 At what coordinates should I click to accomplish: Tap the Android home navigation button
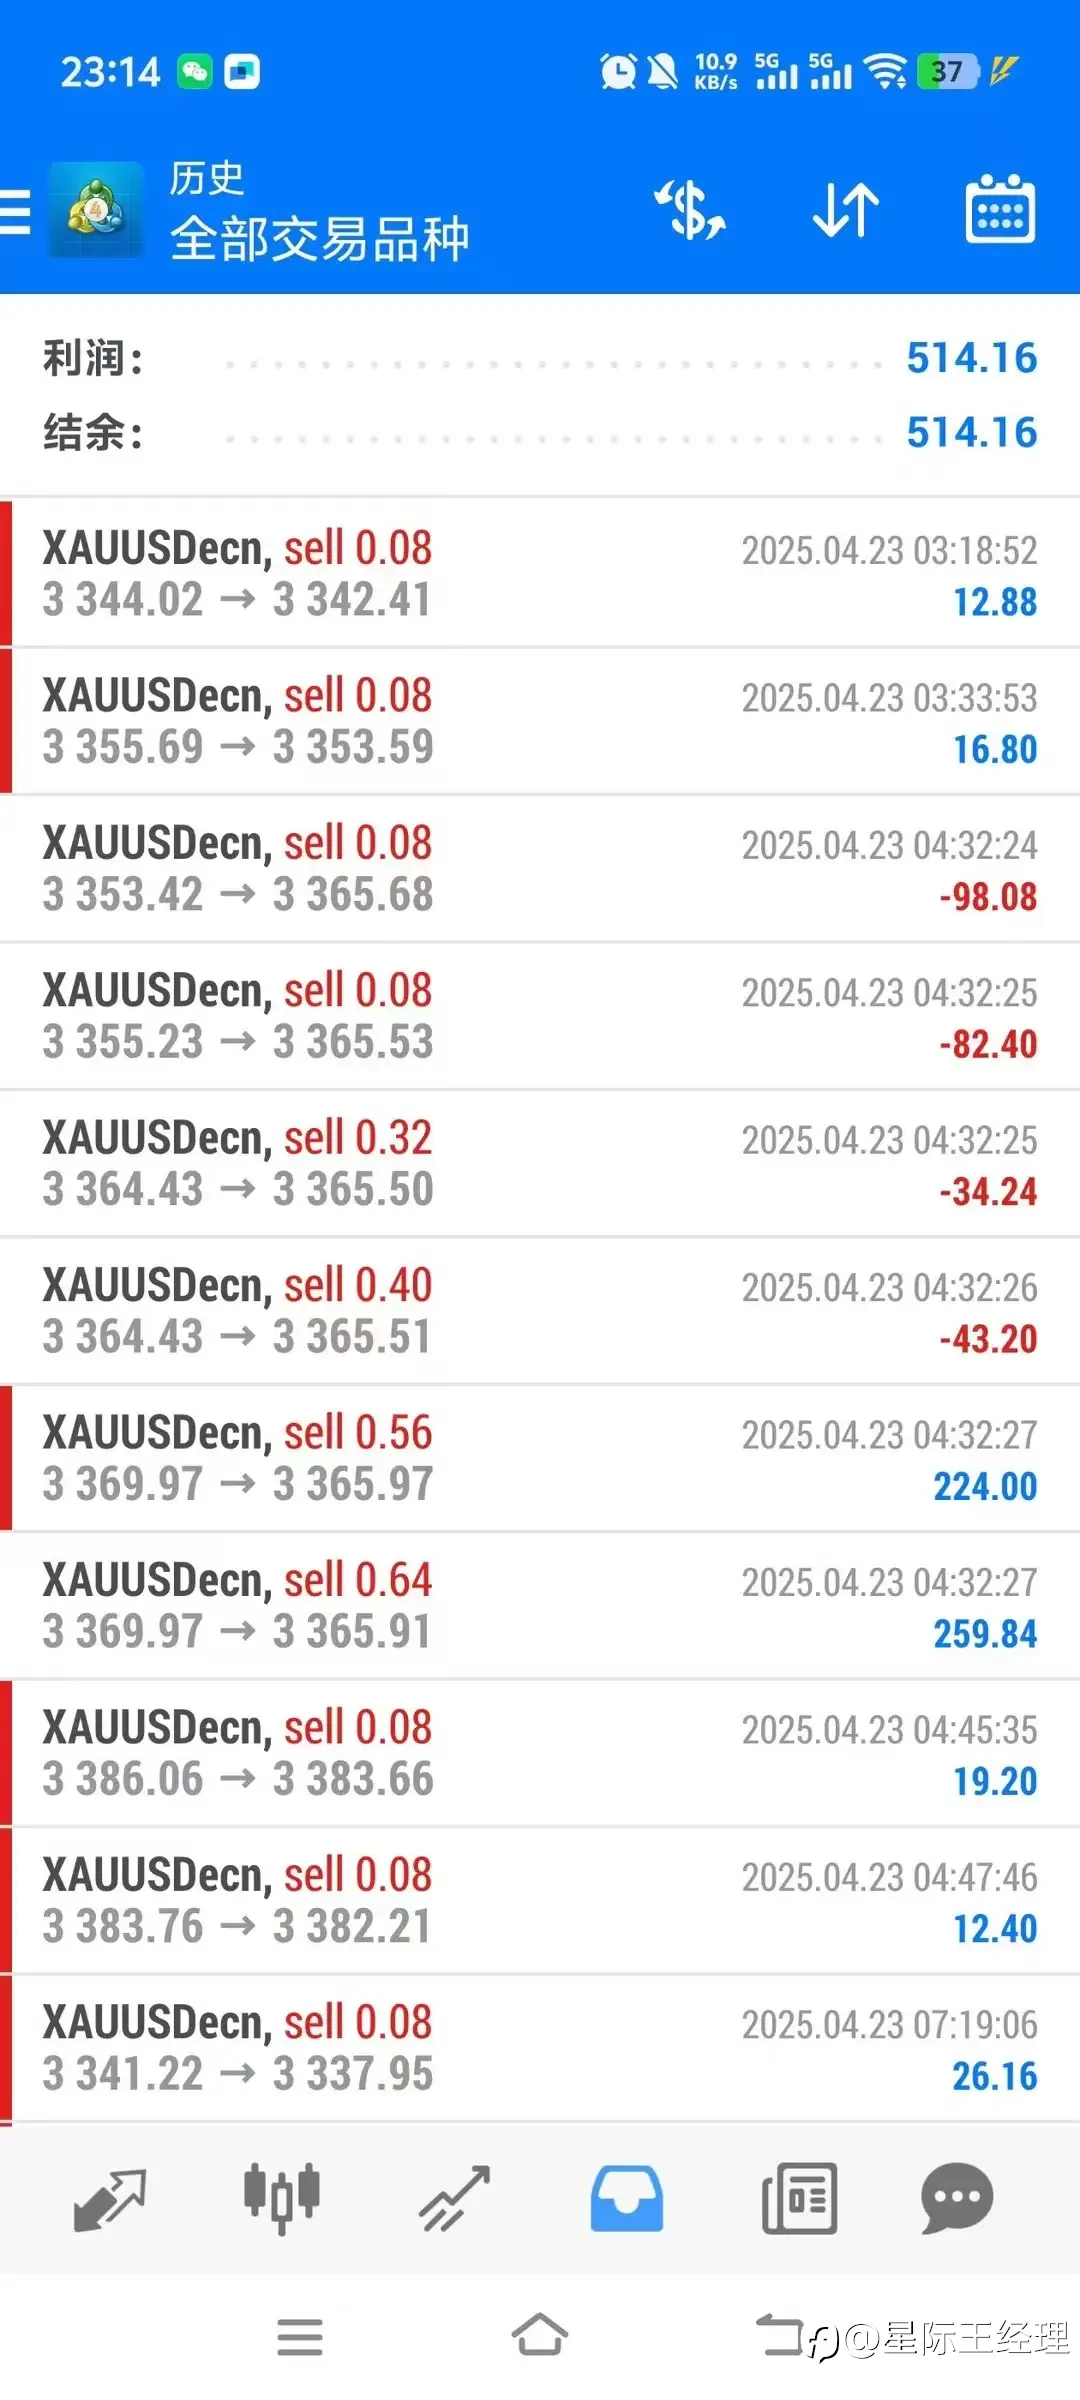[540, 2337]
